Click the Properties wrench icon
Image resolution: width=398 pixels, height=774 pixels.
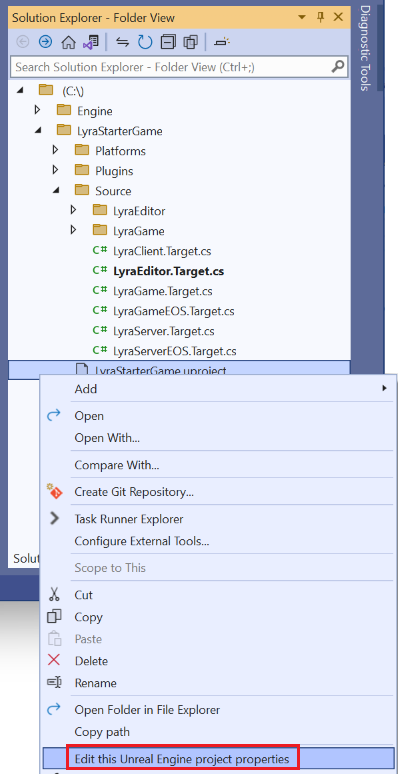pos(222,42)
